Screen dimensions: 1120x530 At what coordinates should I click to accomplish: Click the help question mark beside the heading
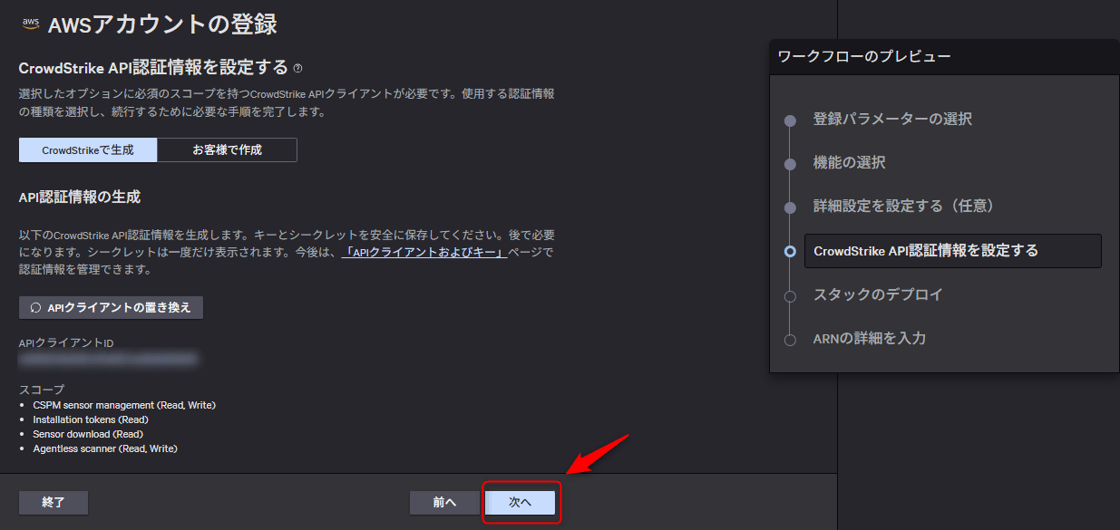click(x=298, y=69)
